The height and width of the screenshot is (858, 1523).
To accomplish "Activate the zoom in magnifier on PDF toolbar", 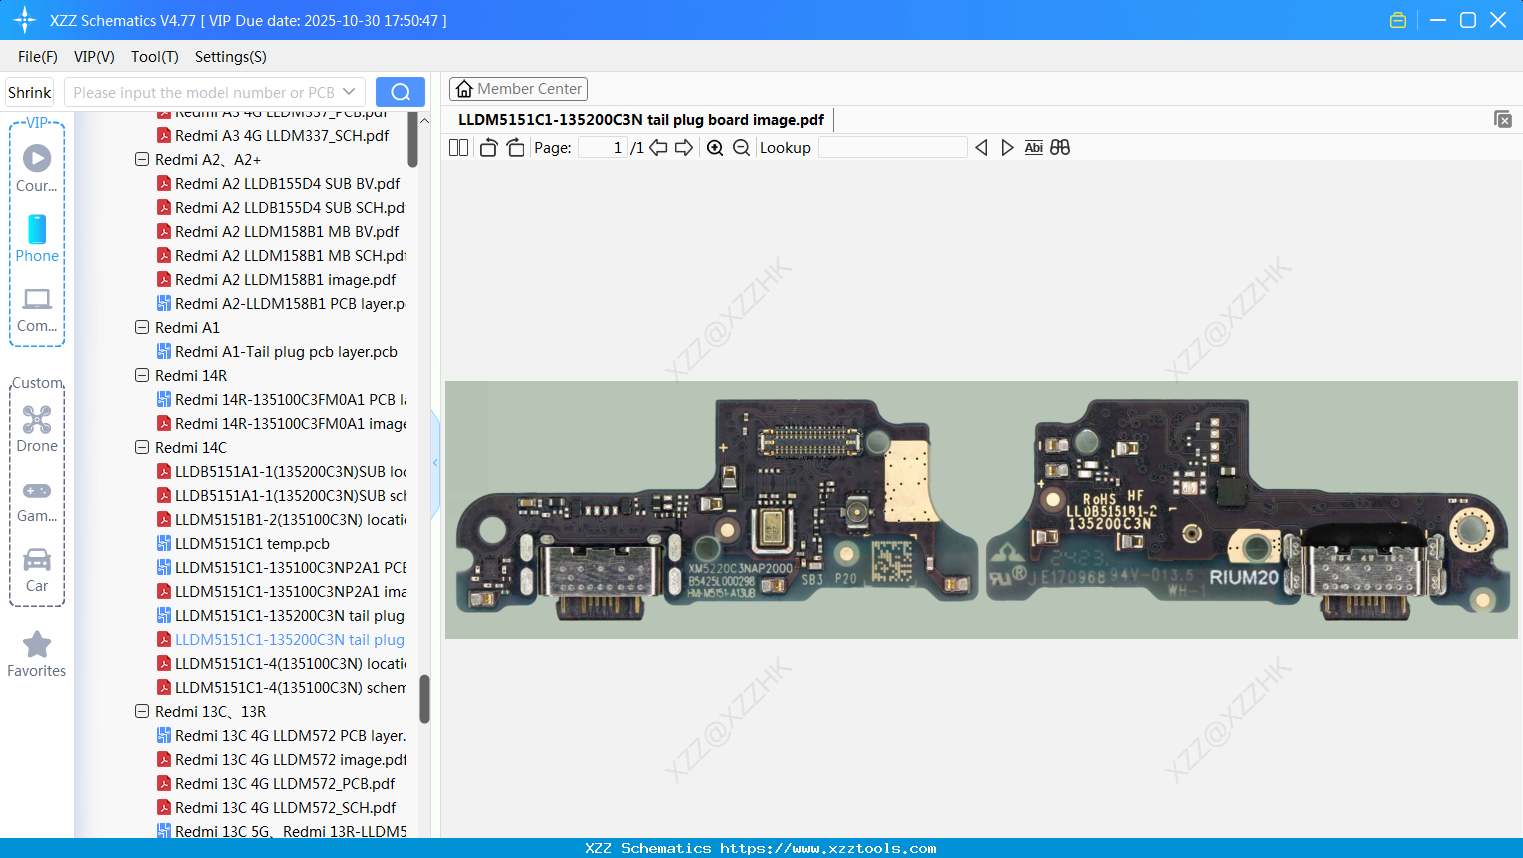I will 715,147.
